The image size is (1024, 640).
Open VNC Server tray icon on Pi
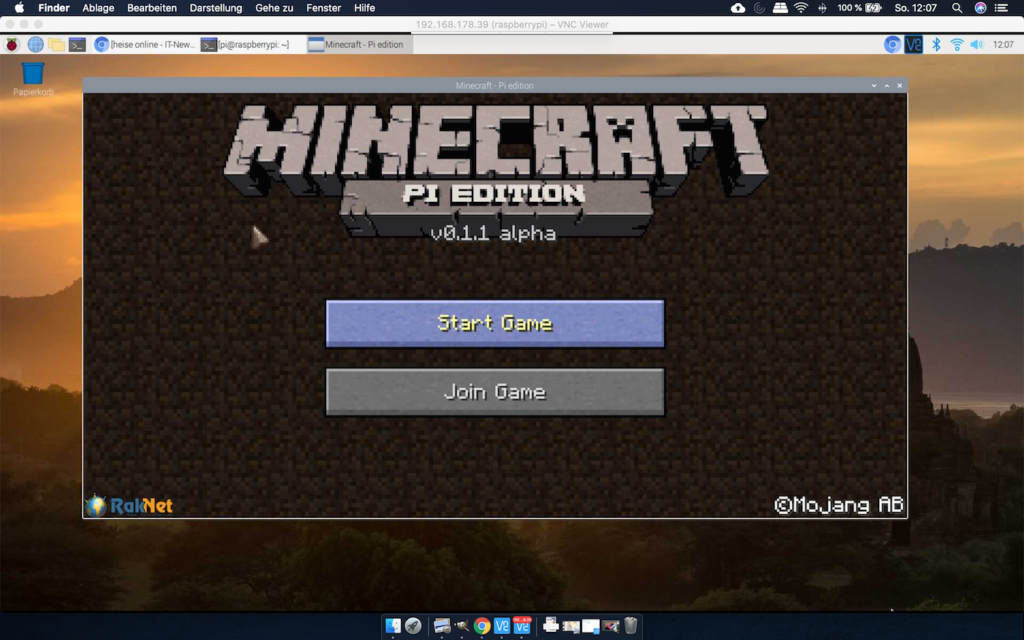click(914, 44)
